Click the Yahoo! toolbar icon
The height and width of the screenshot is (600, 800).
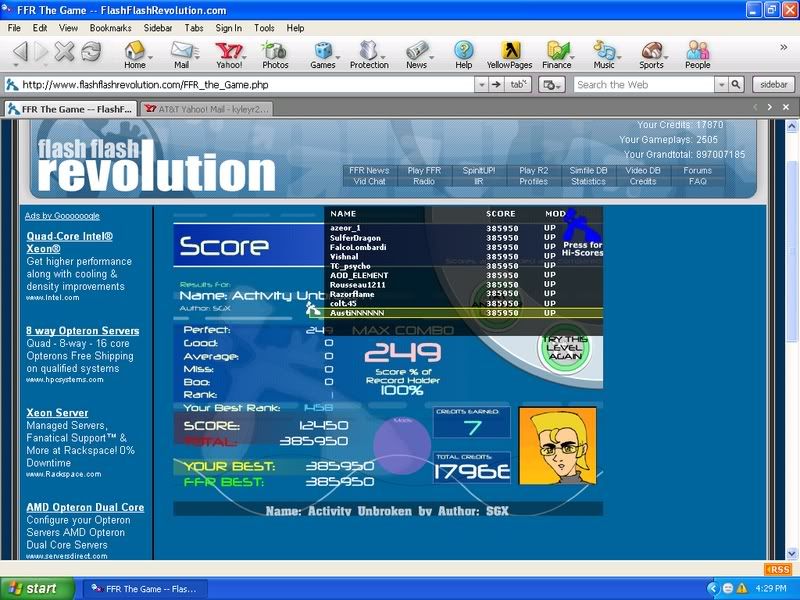pos(228,54)
